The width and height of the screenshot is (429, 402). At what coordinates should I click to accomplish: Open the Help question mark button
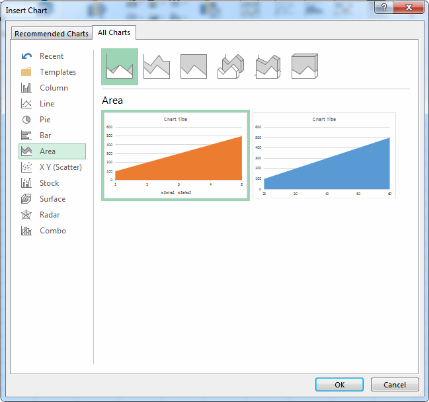(384, 7)
